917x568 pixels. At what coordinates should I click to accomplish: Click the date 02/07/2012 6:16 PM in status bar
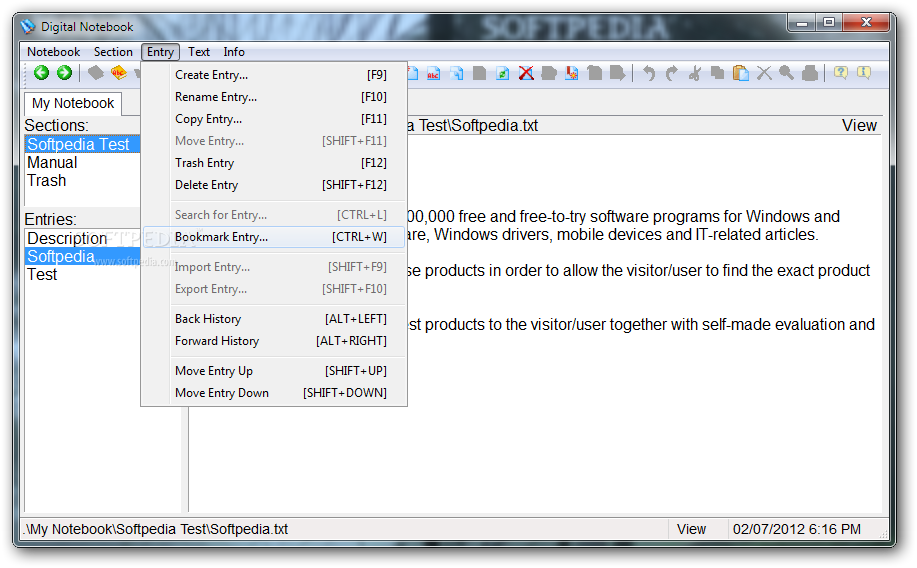(x=797, y=529)
